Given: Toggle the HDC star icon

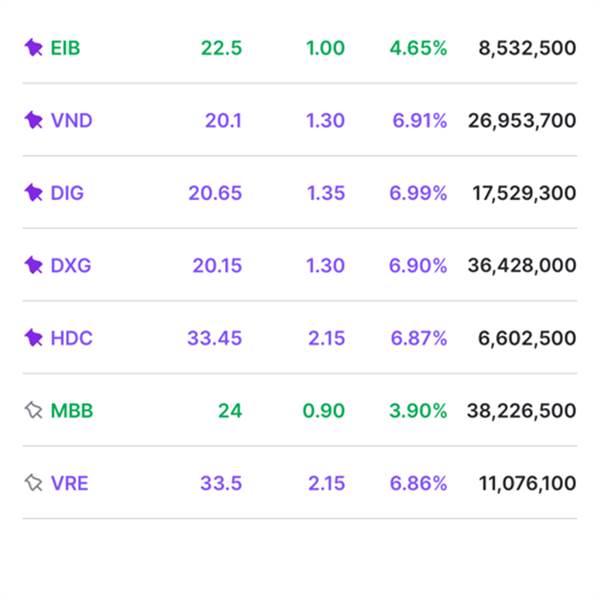Looking at the screenshot, I should coord(33,338).
